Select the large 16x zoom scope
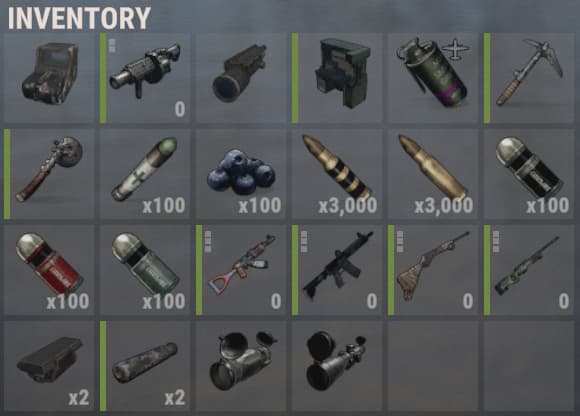This screenshot has width=580, height=416. point(337,366)
